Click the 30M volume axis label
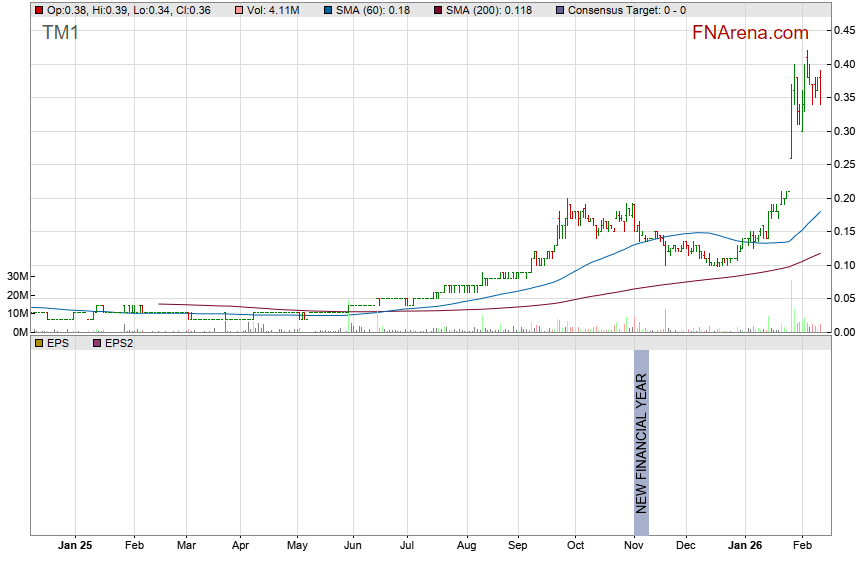Image resolution: width=859 pixels, height=566 pixels. [x=14, y=276]
